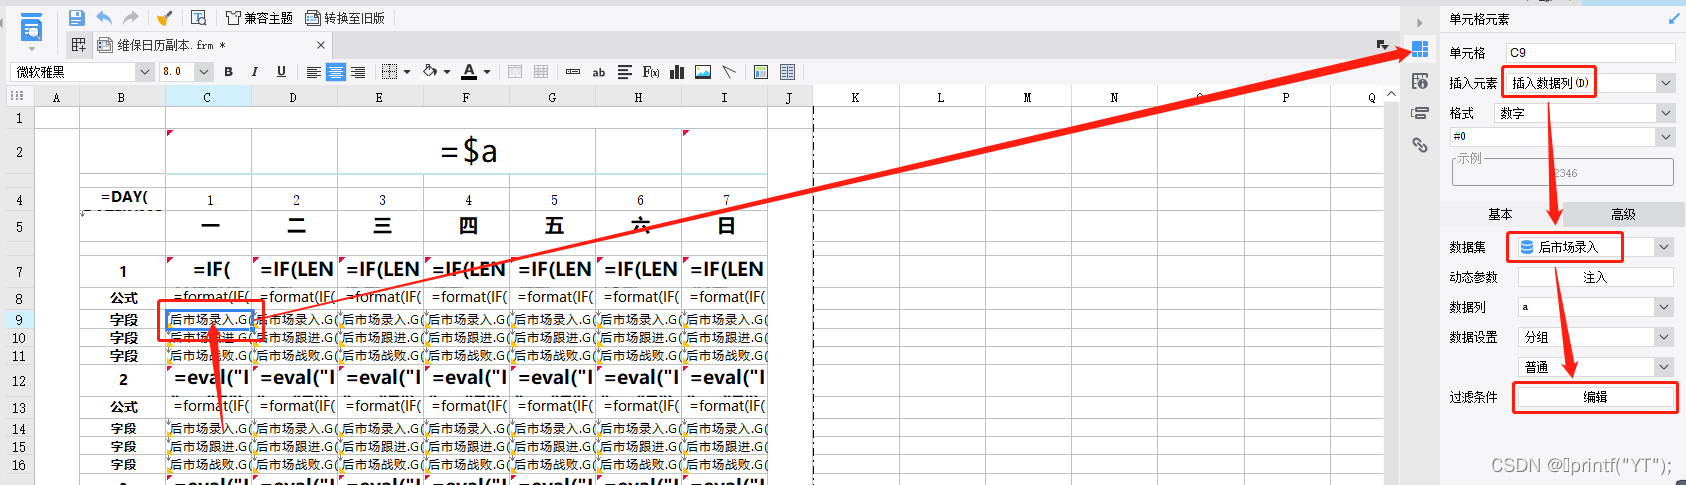Insert rich text icon
The height and width of the screenshot is (485, 1686).
[x=625, y=72]
